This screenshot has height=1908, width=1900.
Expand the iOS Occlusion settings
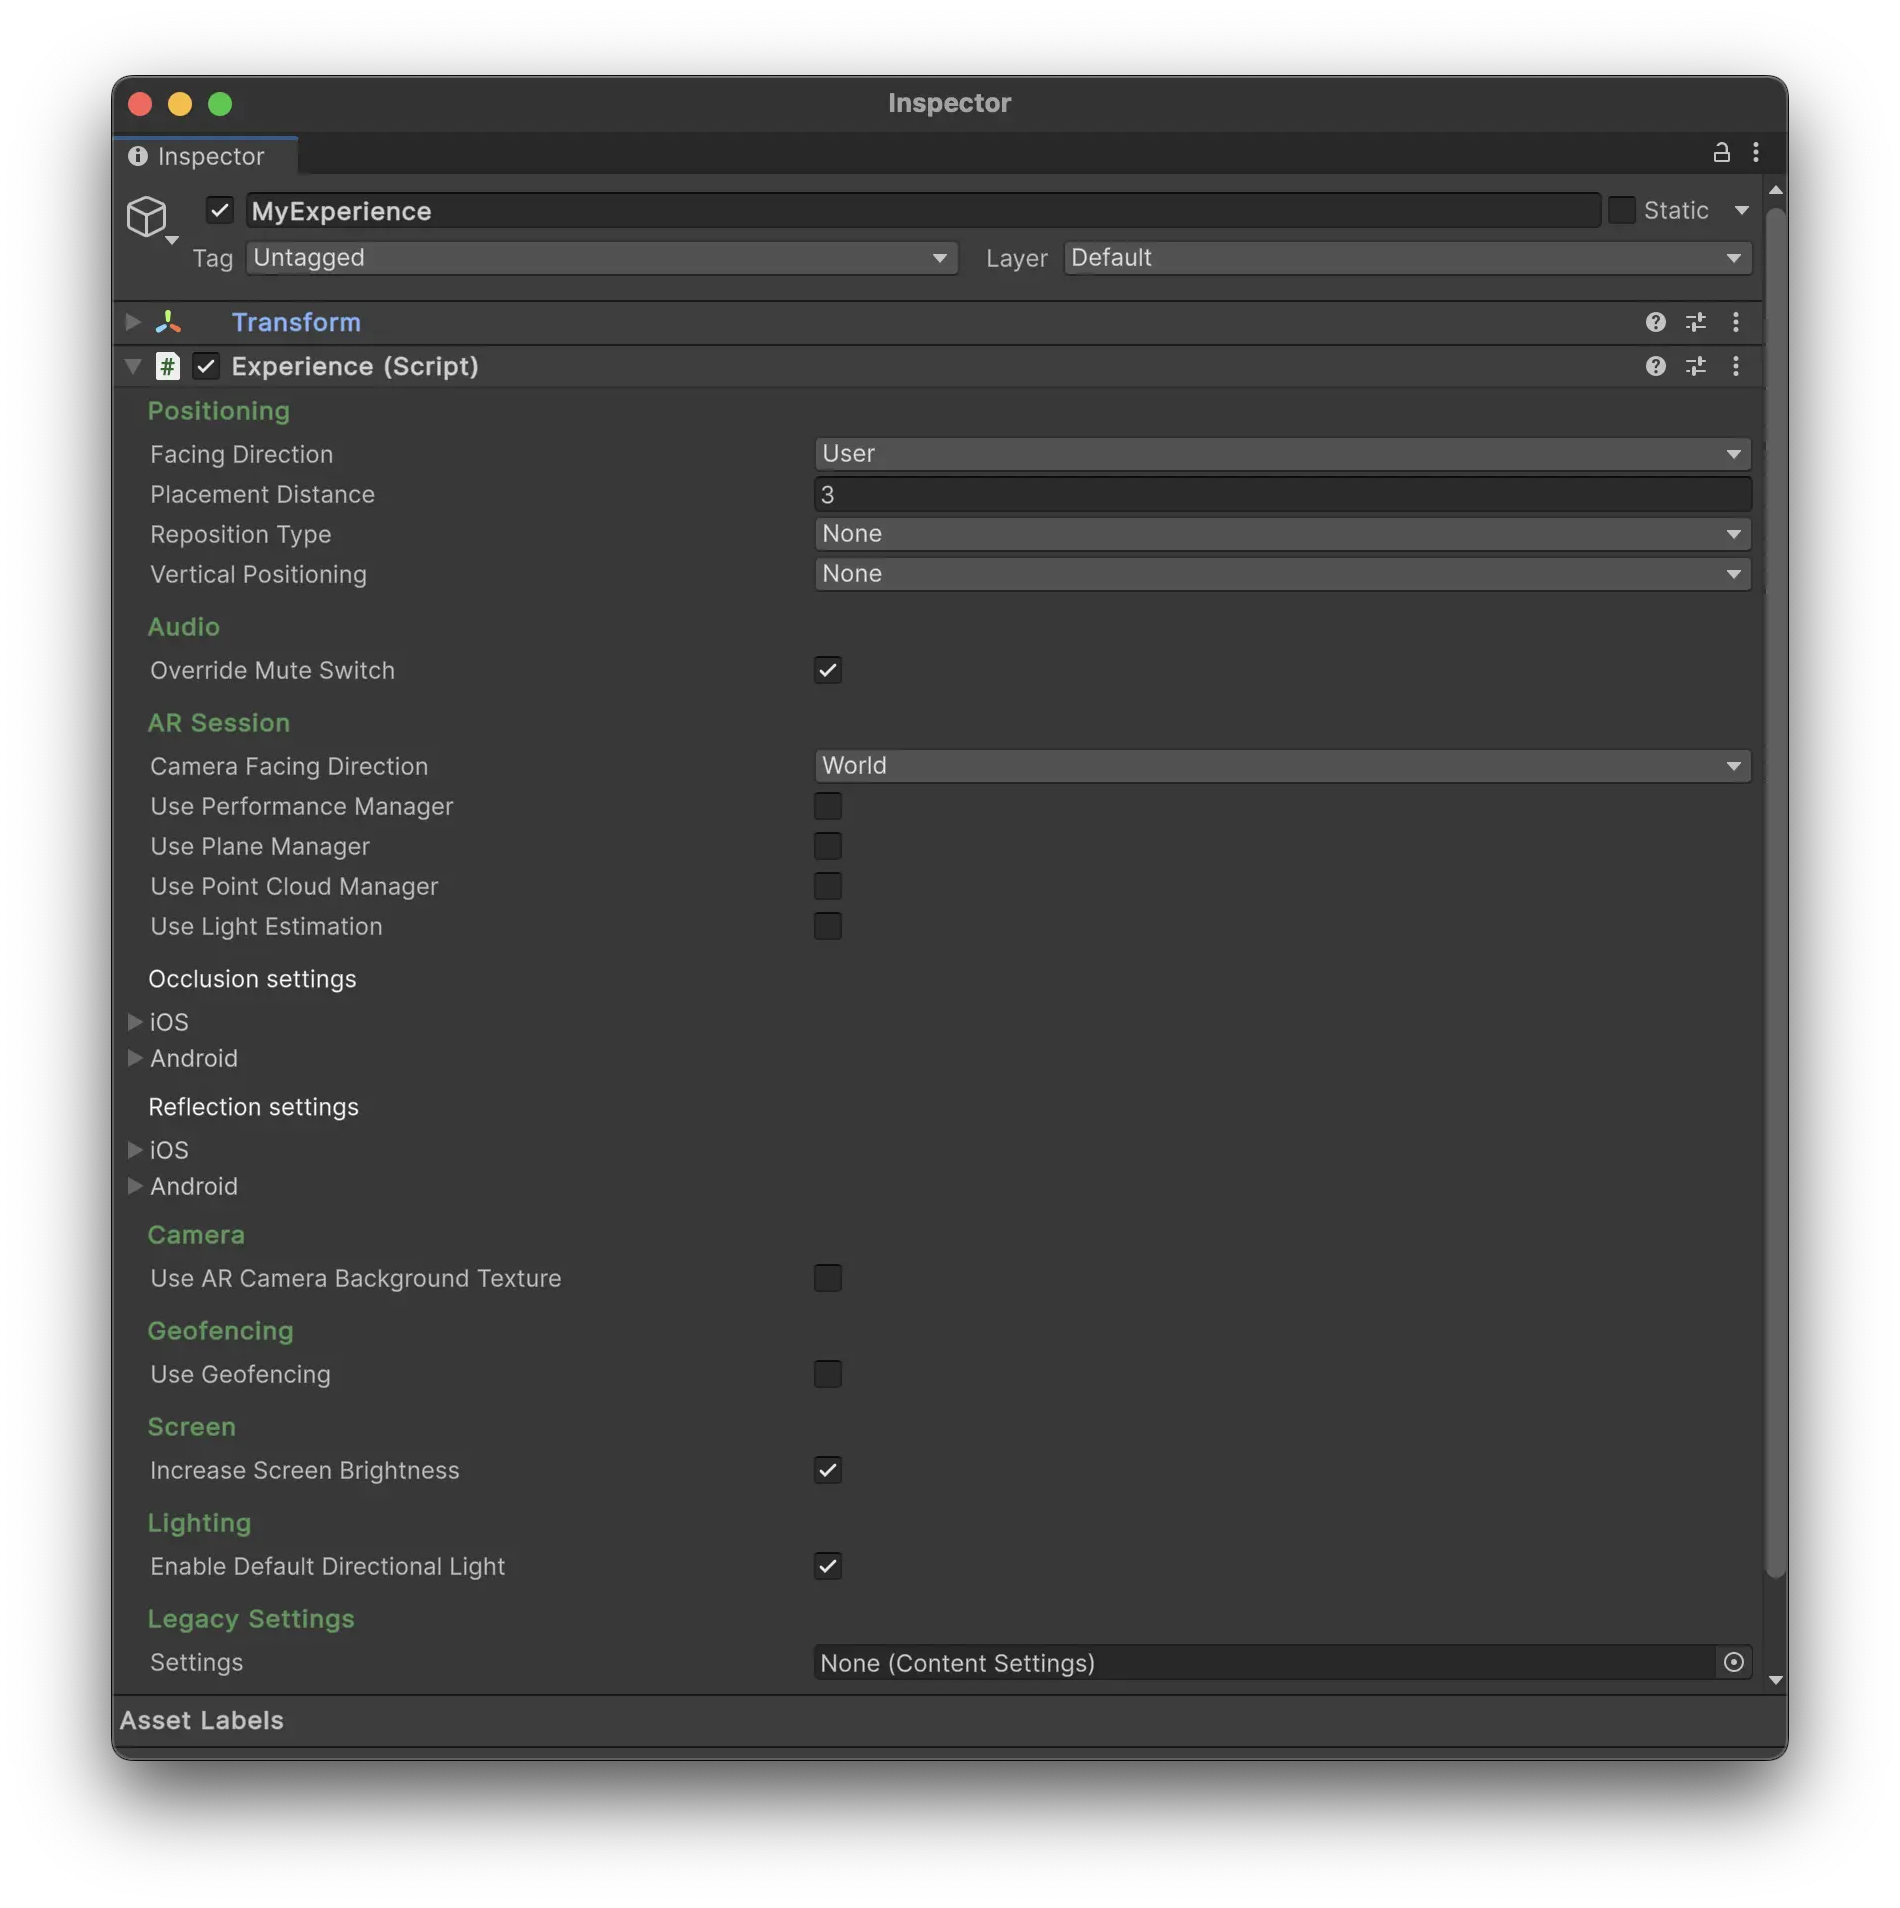pos(135,1021)
